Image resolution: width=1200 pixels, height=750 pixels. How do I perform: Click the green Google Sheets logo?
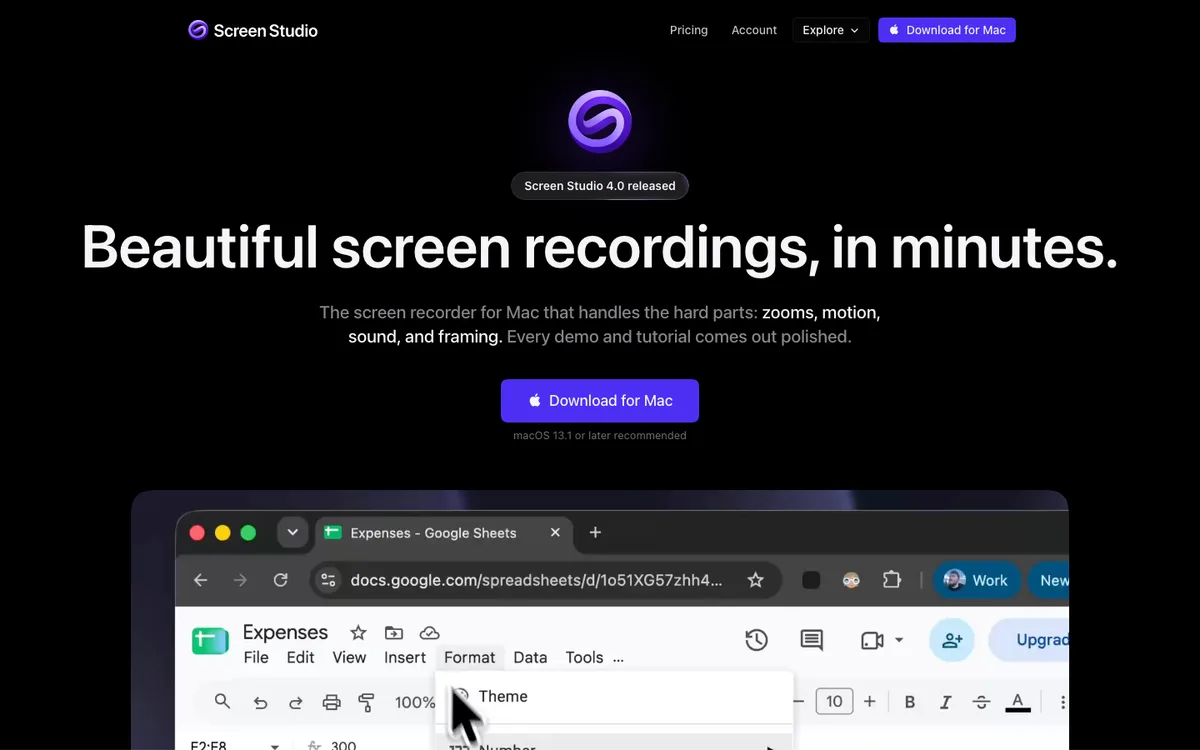tap(210, 641)
